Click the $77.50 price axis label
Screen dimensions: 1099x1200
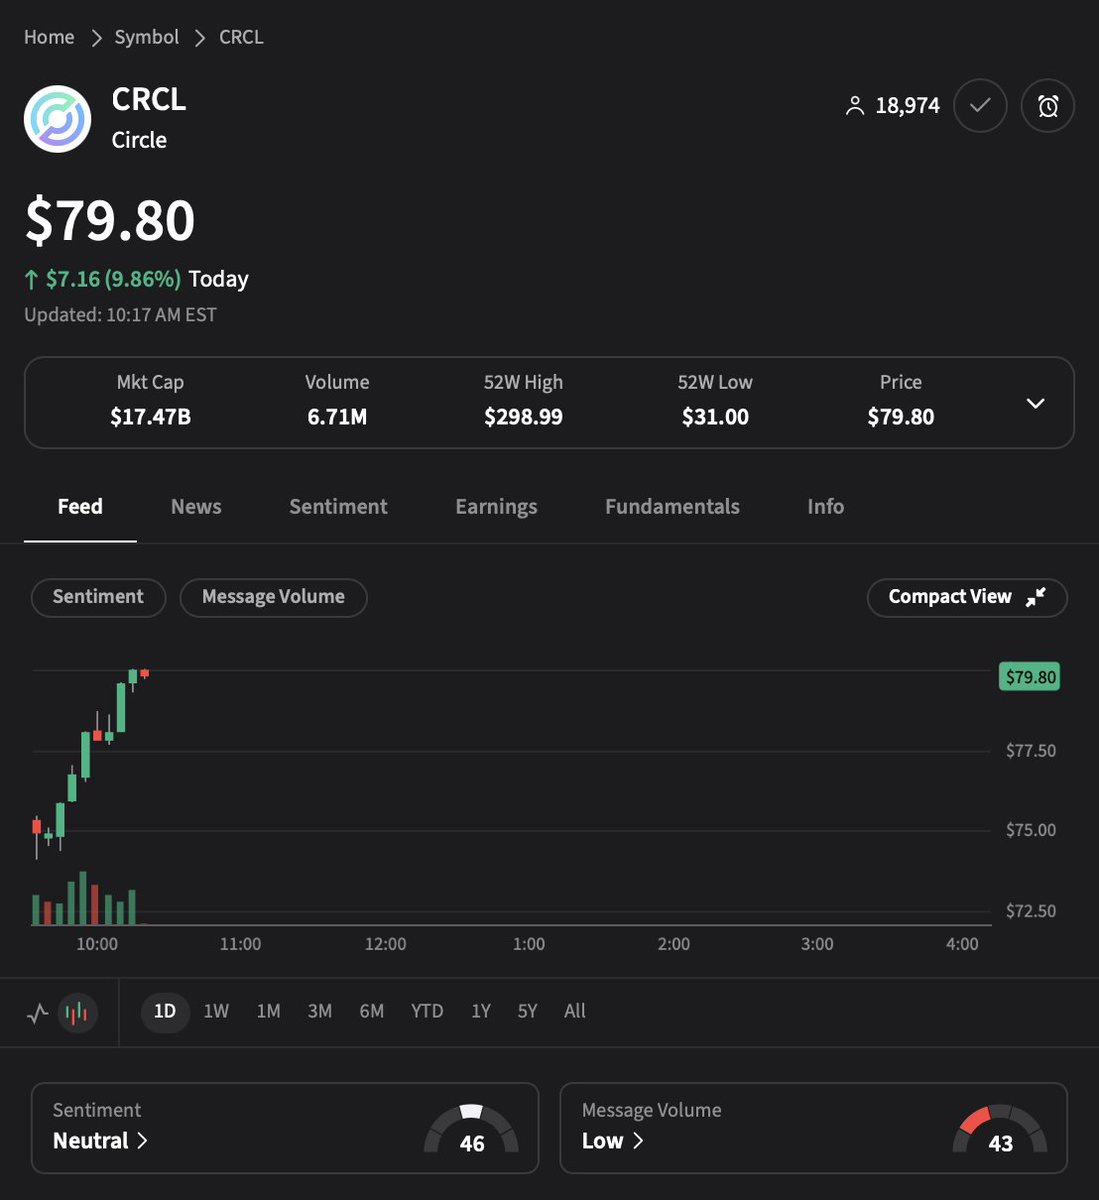[x=1031, y=751]
